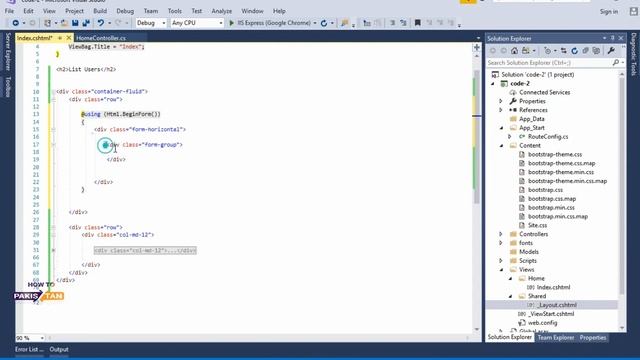640x360 pixels.
Task: Click Sync with Active Document icon
Action: click(x=564, y=51)
